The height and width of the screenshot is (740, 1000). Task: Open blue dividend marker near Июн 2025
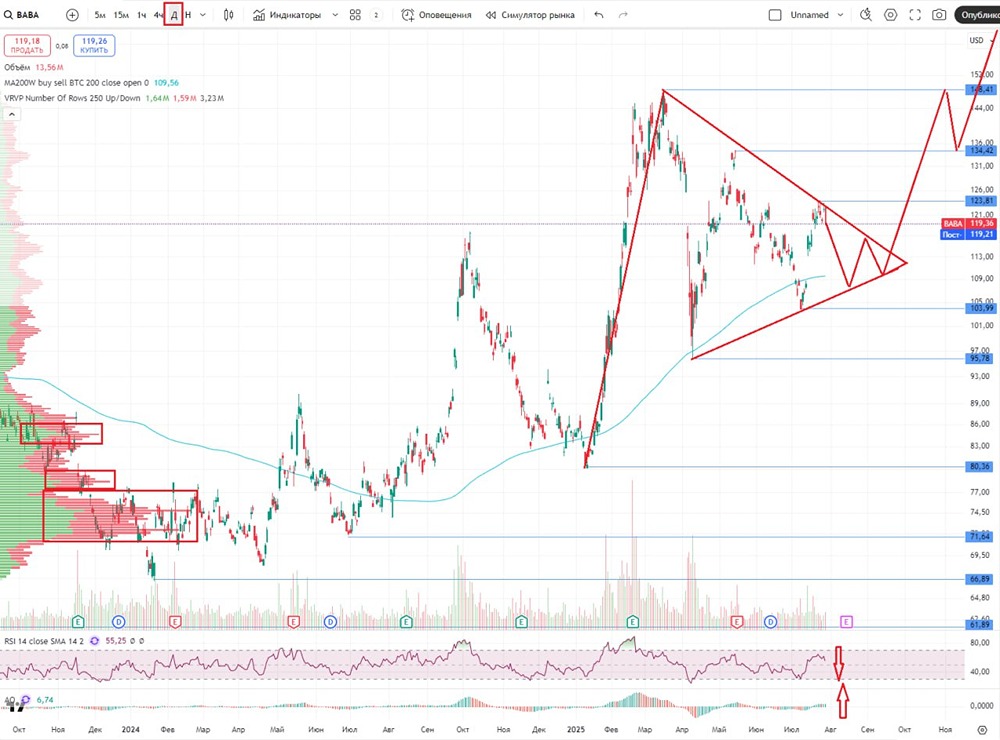(770, 621)
